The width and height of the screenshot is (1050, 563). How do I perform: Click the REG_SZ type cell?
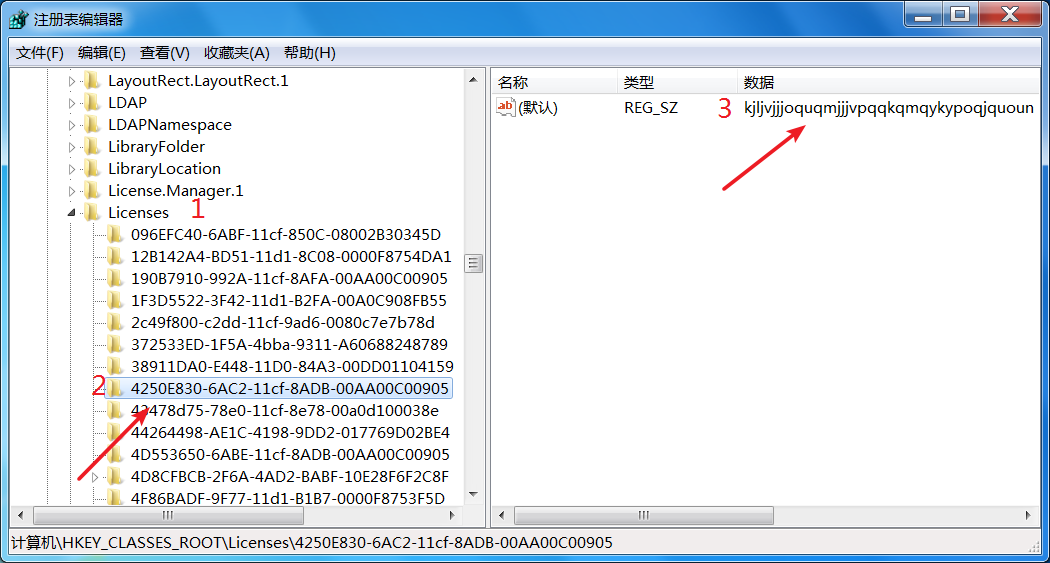click(651, 108)
